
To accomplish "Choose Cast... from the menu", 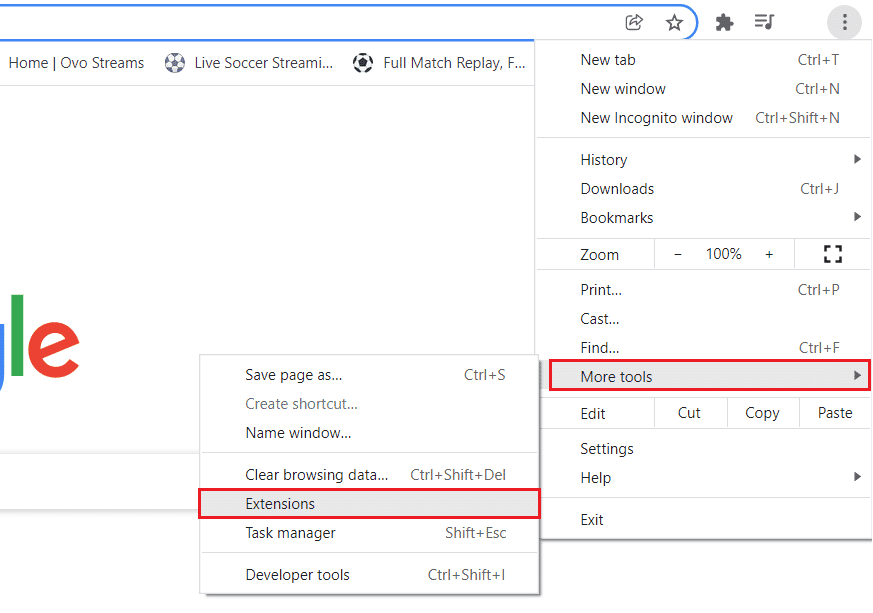I will coord(704,318).
